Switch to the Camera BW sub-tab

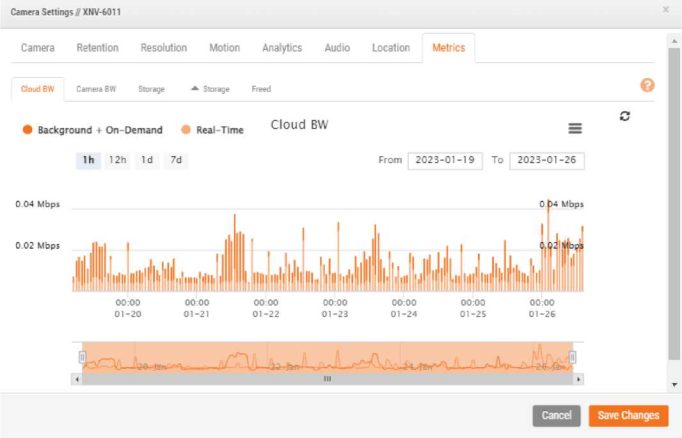click(96, 89)
